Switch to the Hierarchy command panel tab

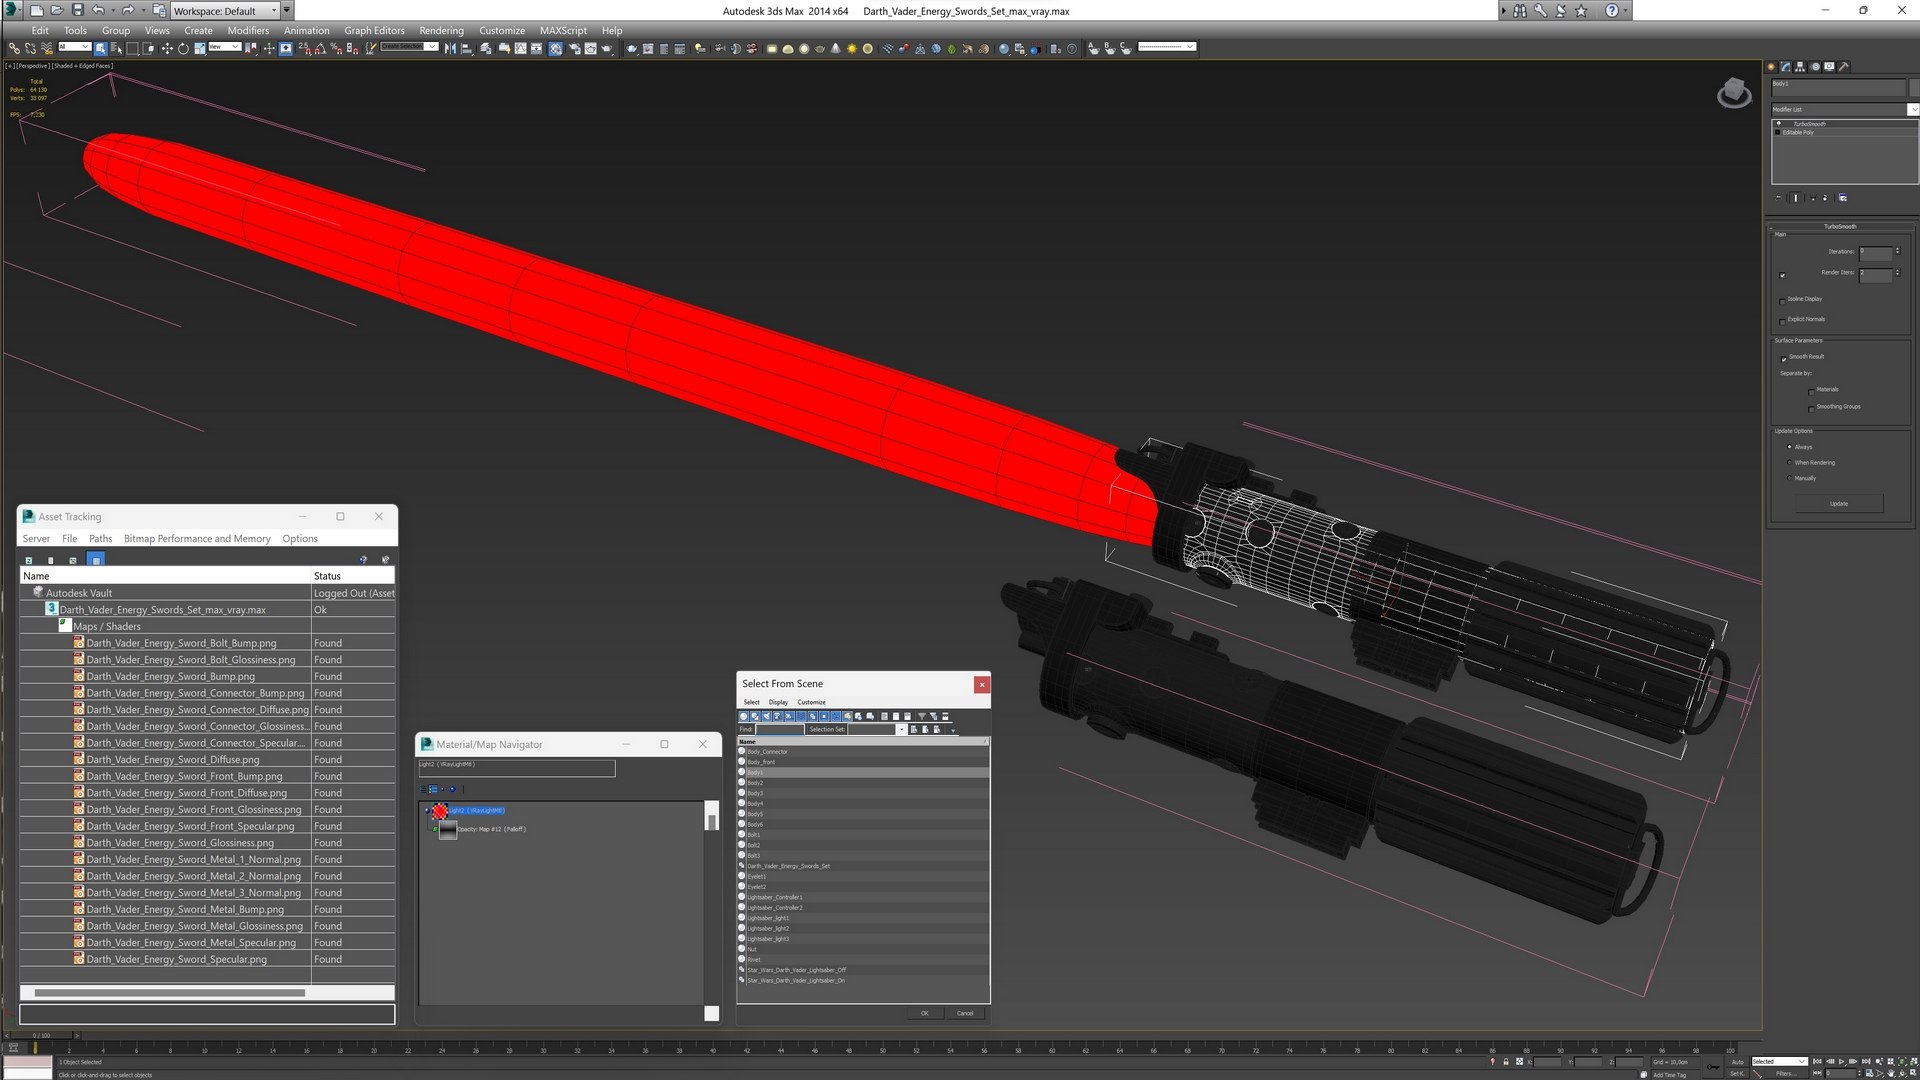tap(1800, 67)
